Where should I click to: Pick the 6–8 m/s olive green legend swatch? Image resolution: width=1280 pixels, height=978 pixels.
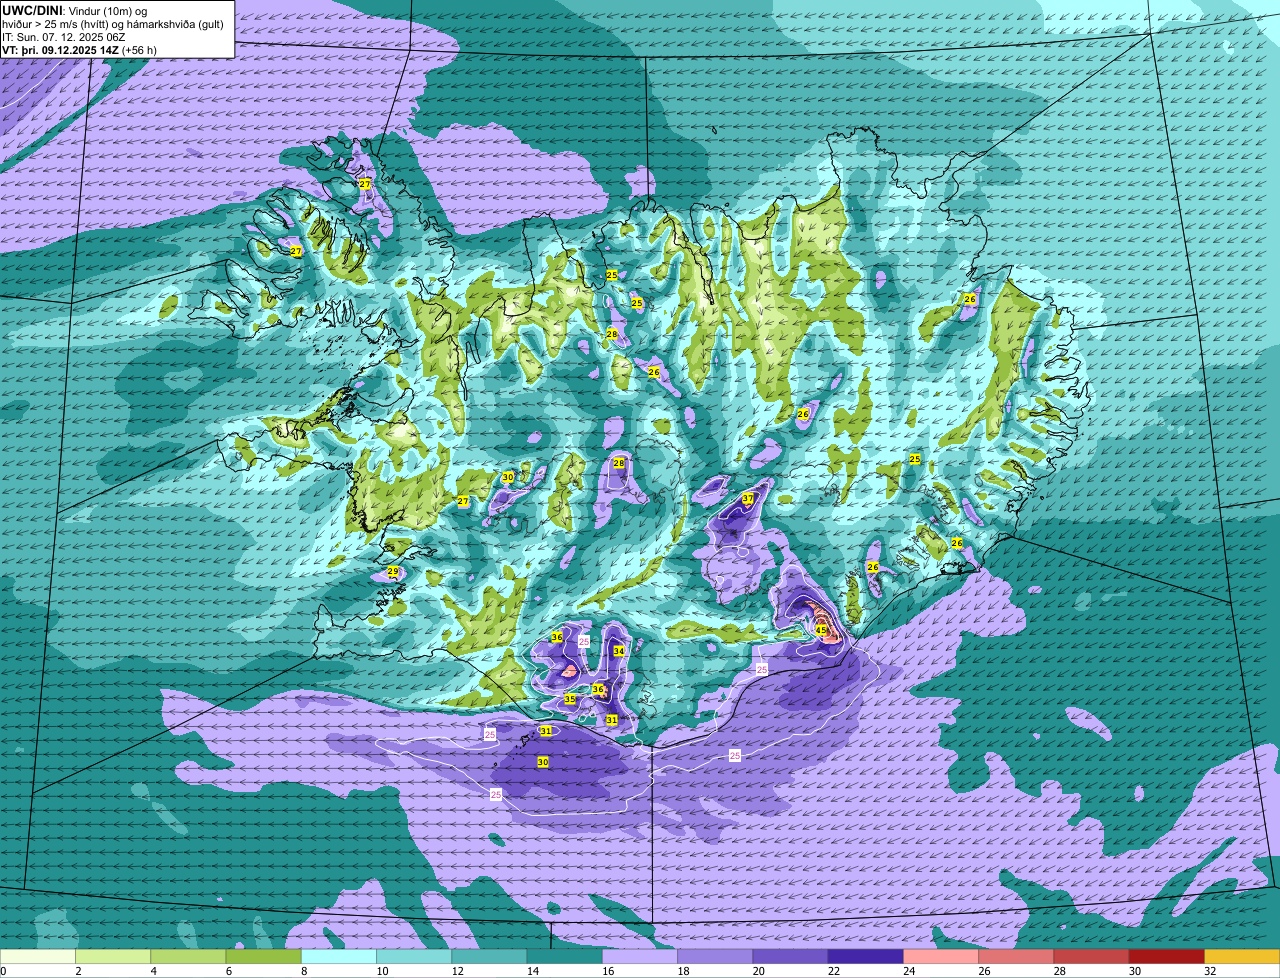click(263, 957)
